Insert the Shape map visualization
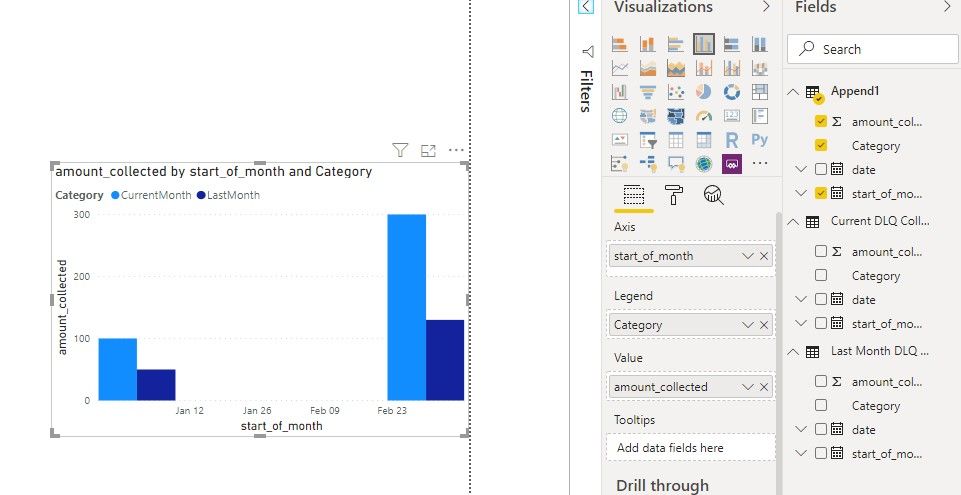 point(676,116)
